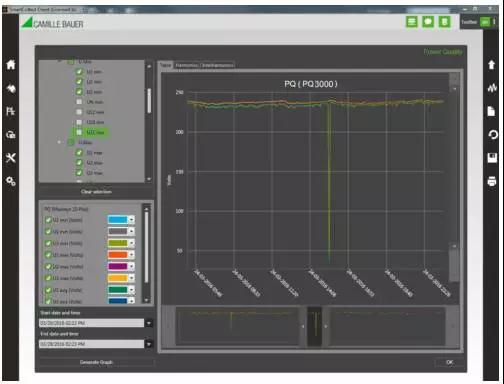Viewport: 504px width, 384px height.
Task: Switch to the Harmonics tab
Action: point(187,65)
